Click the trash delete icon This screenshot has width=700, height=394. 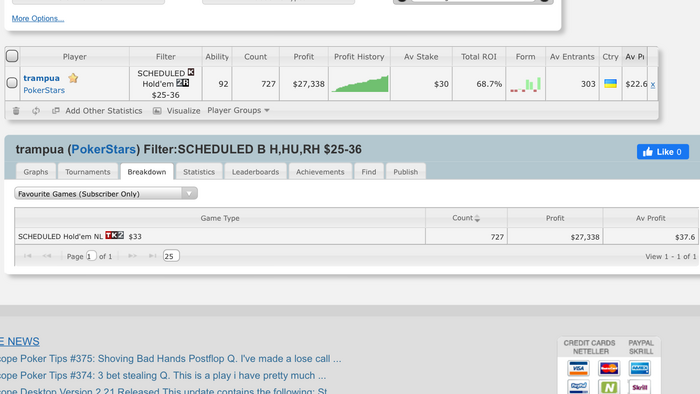coord(16,111)
